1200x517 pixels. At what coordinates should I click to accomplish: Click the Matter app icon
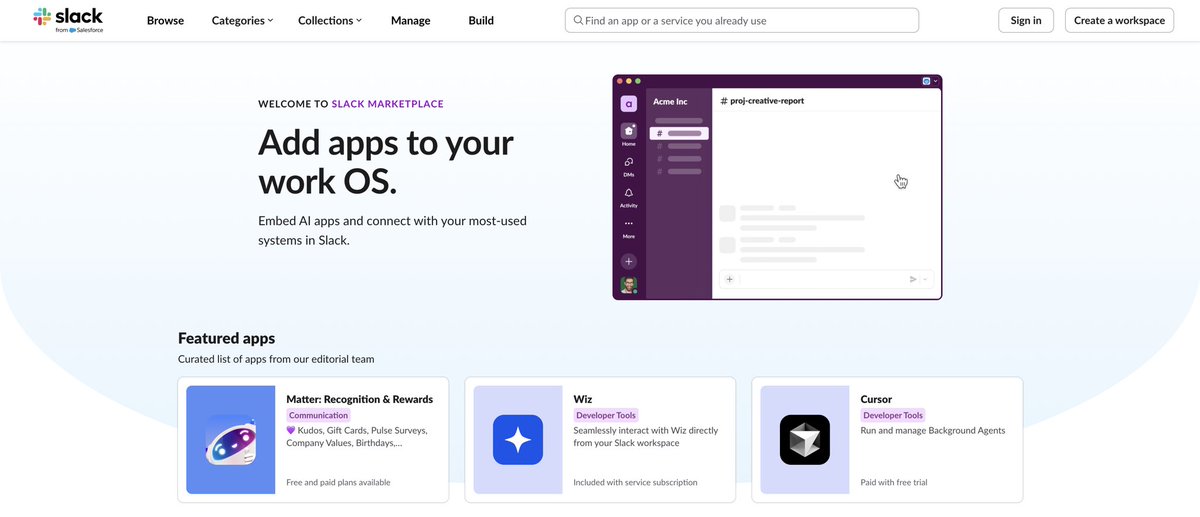pos(231,440)
